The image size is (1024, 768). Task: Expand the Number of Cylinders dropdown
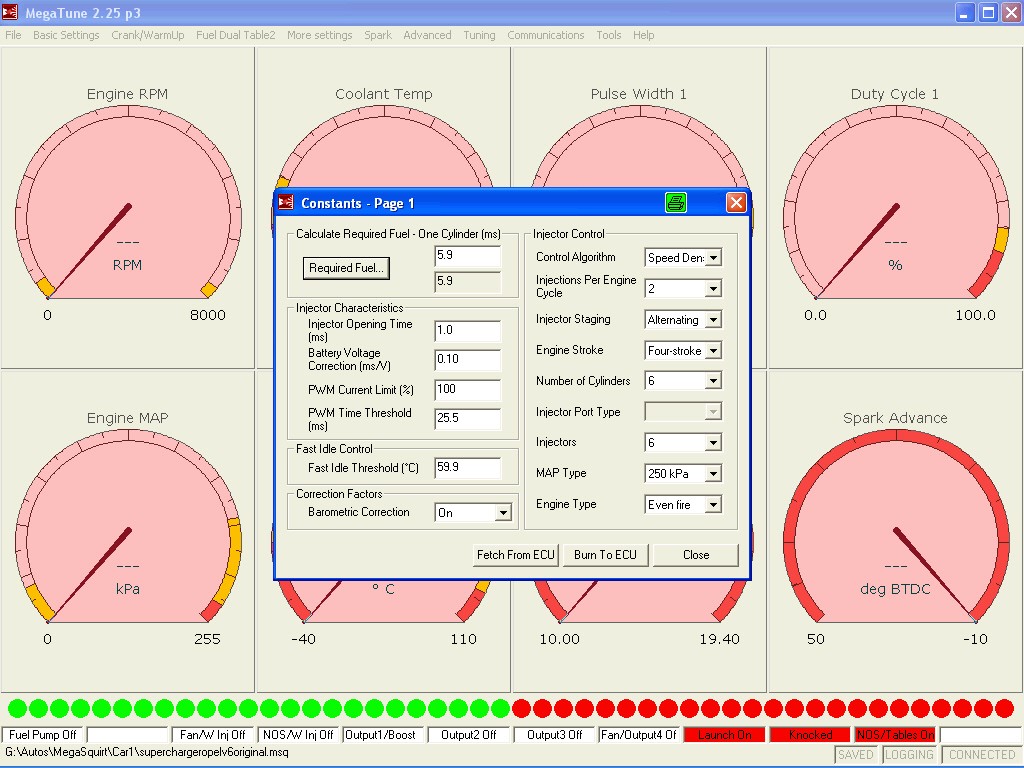tap(714, 381)
